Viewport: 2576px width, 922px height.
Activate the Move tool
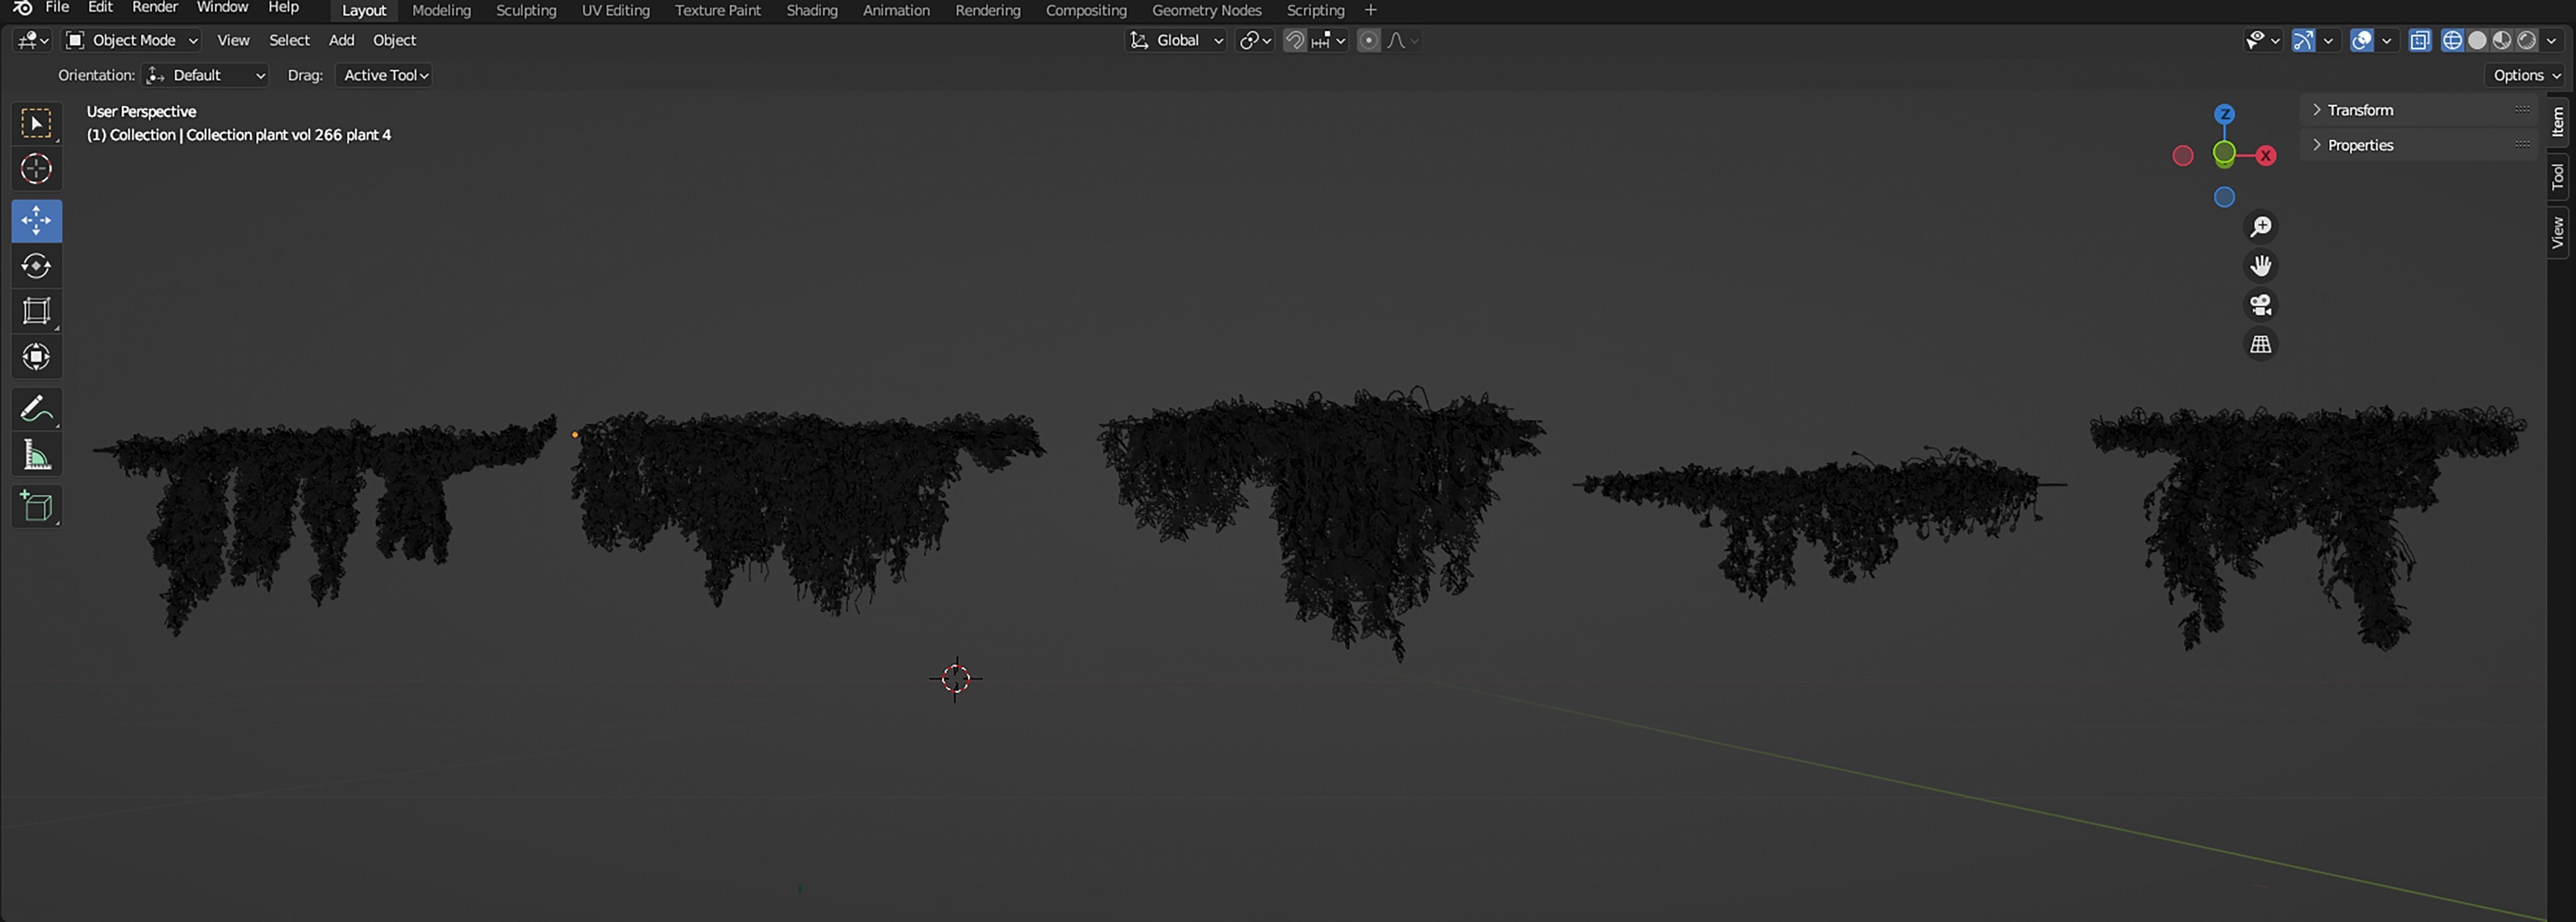(37, 221)
